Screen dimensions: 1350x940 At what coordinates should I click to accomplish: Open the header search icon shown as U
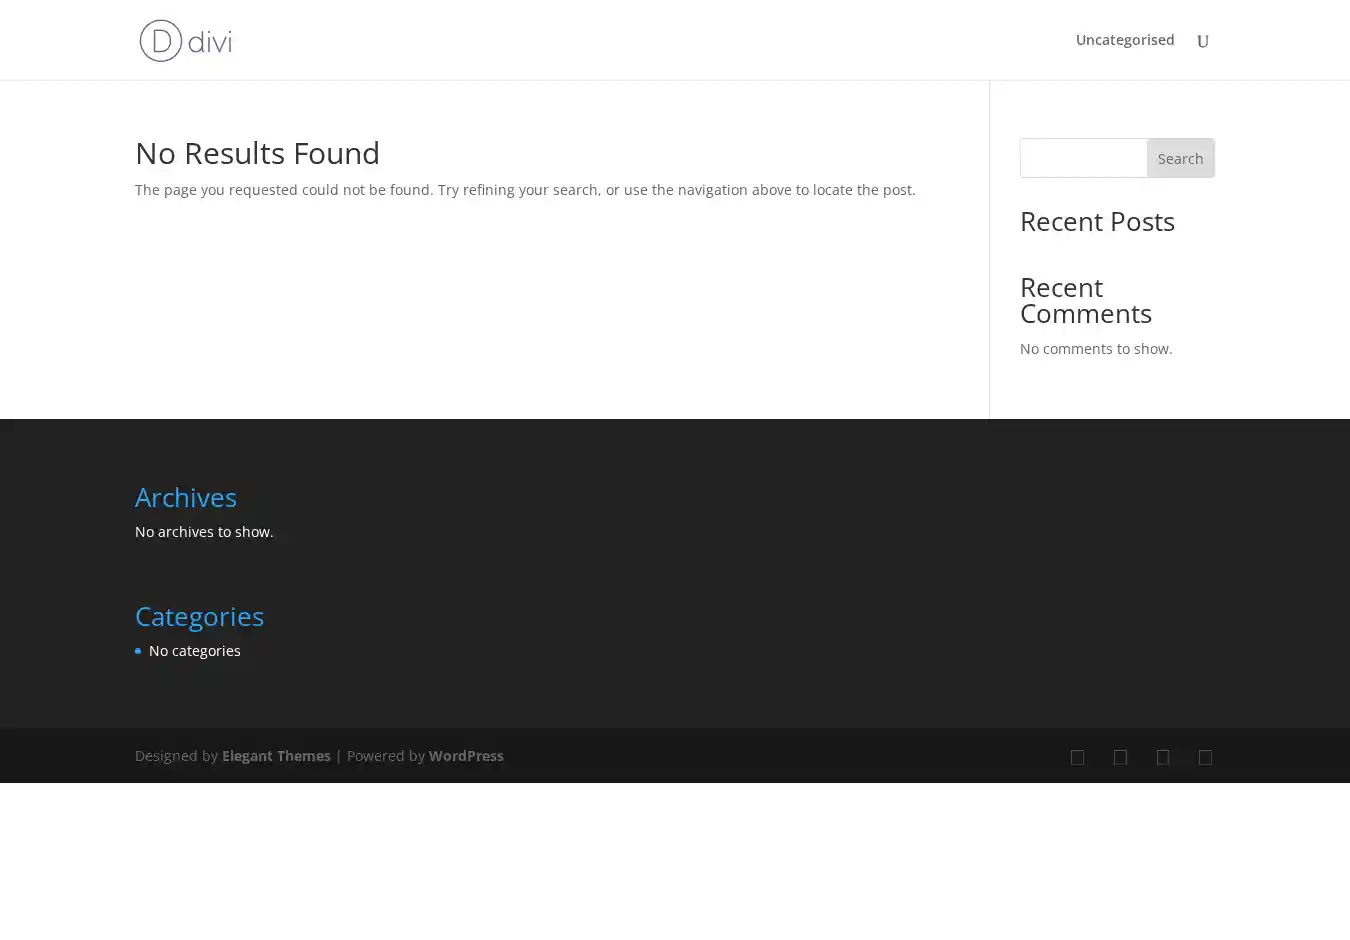point(1203,41)
